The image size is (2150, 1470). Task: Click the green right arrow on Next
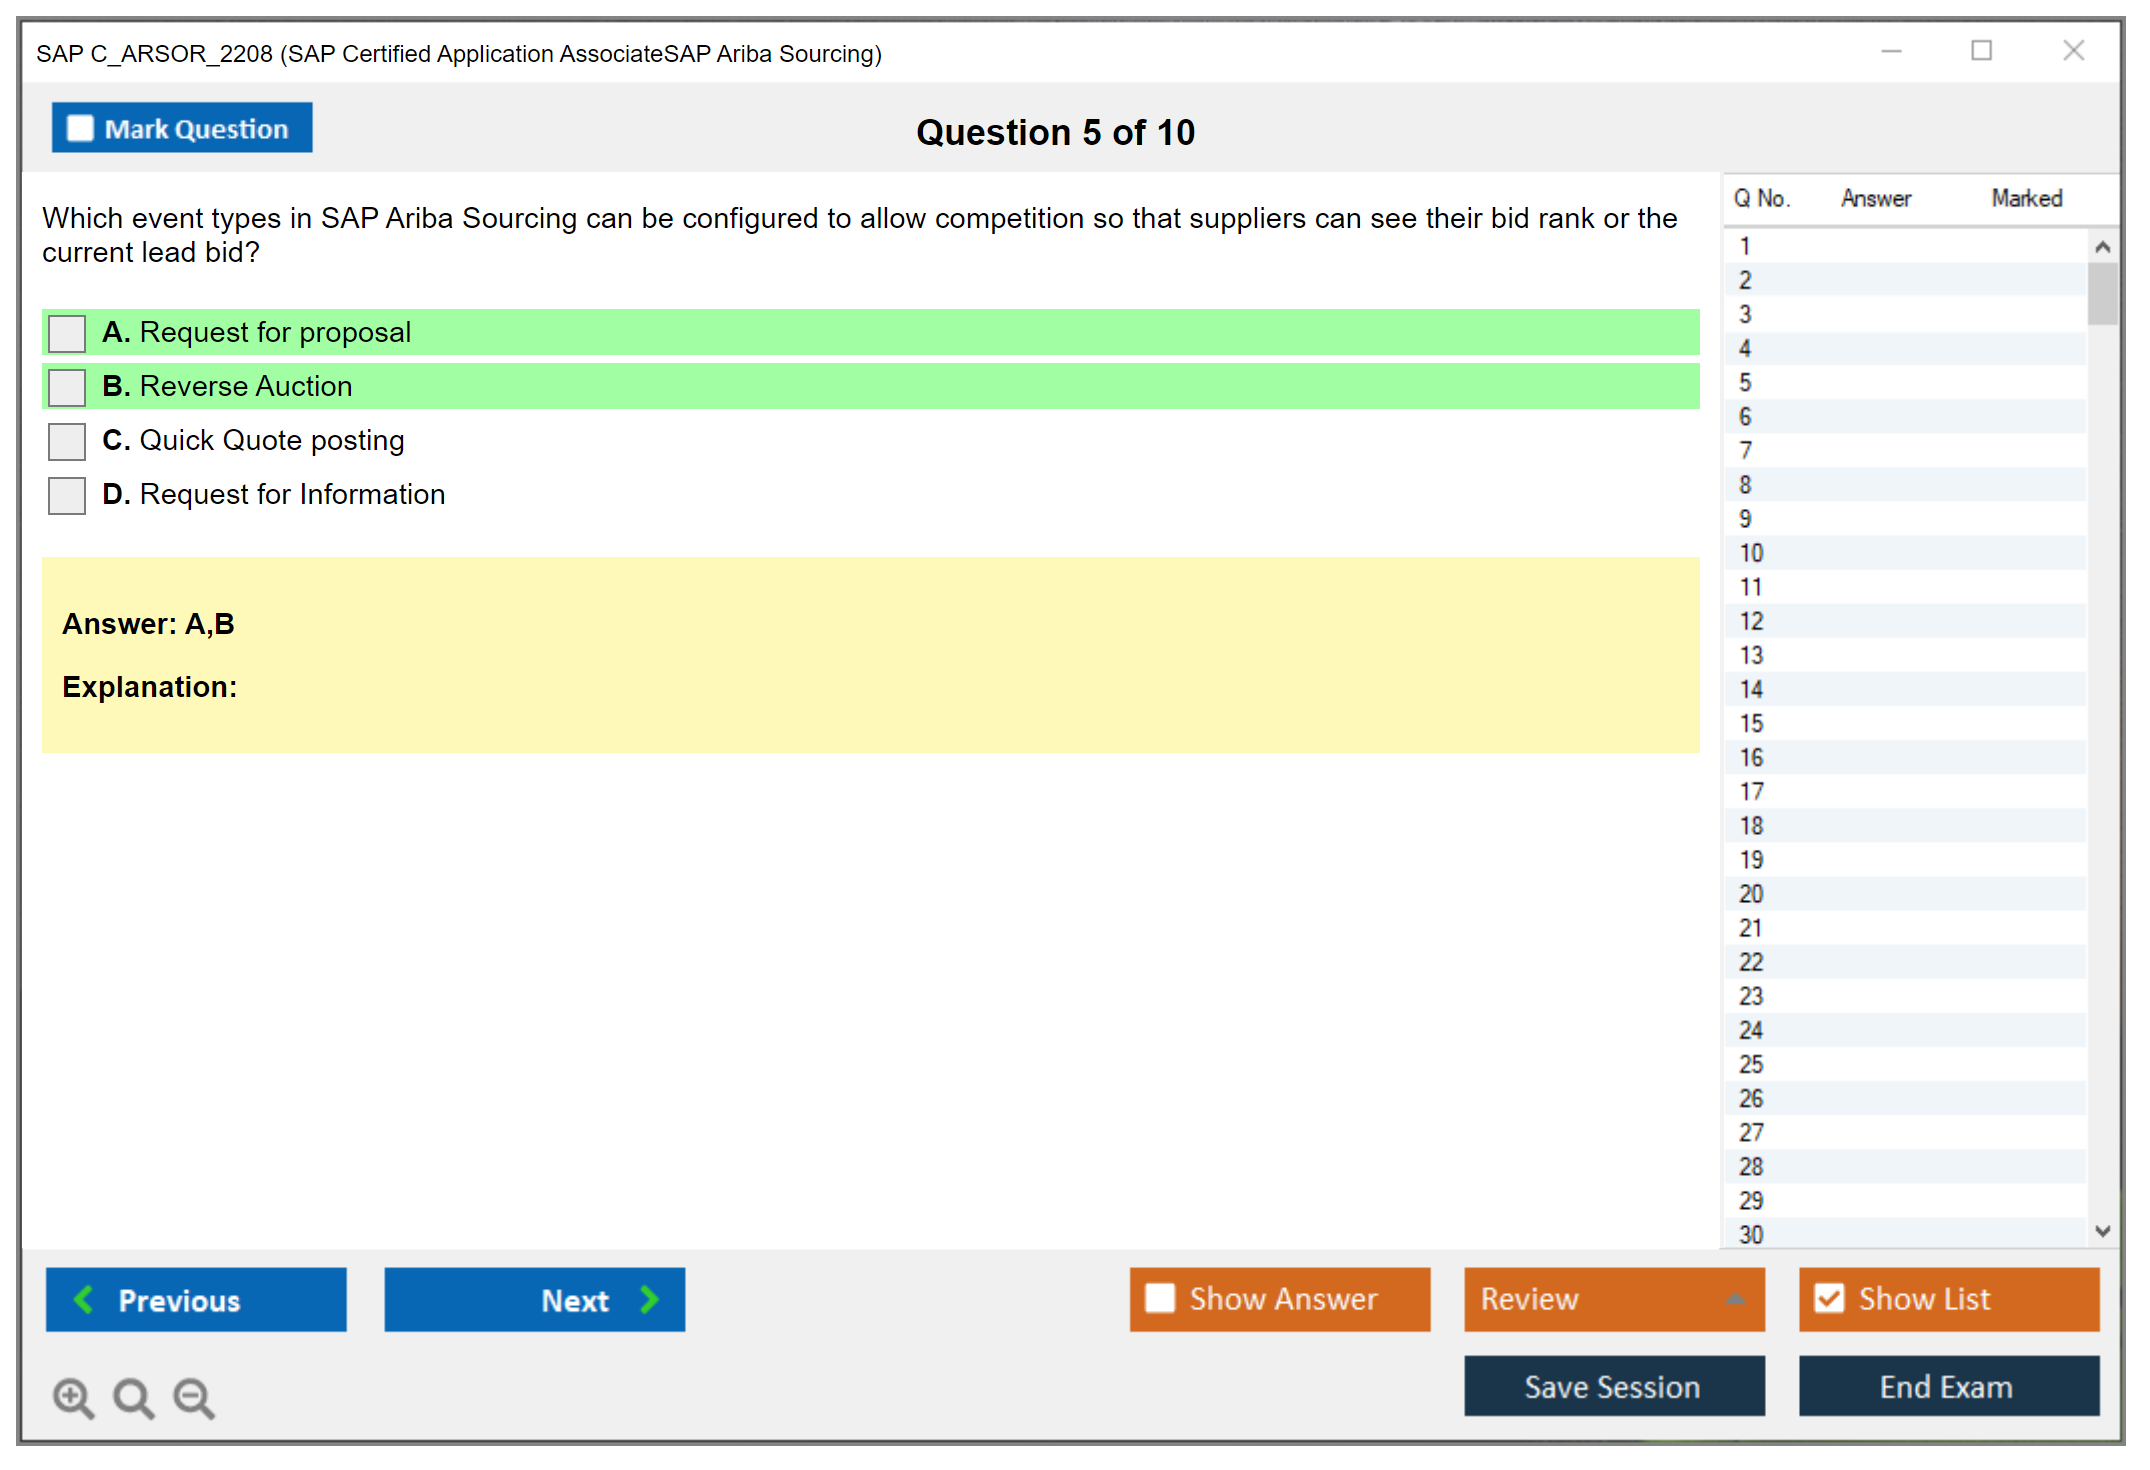tap(650, 1299)
